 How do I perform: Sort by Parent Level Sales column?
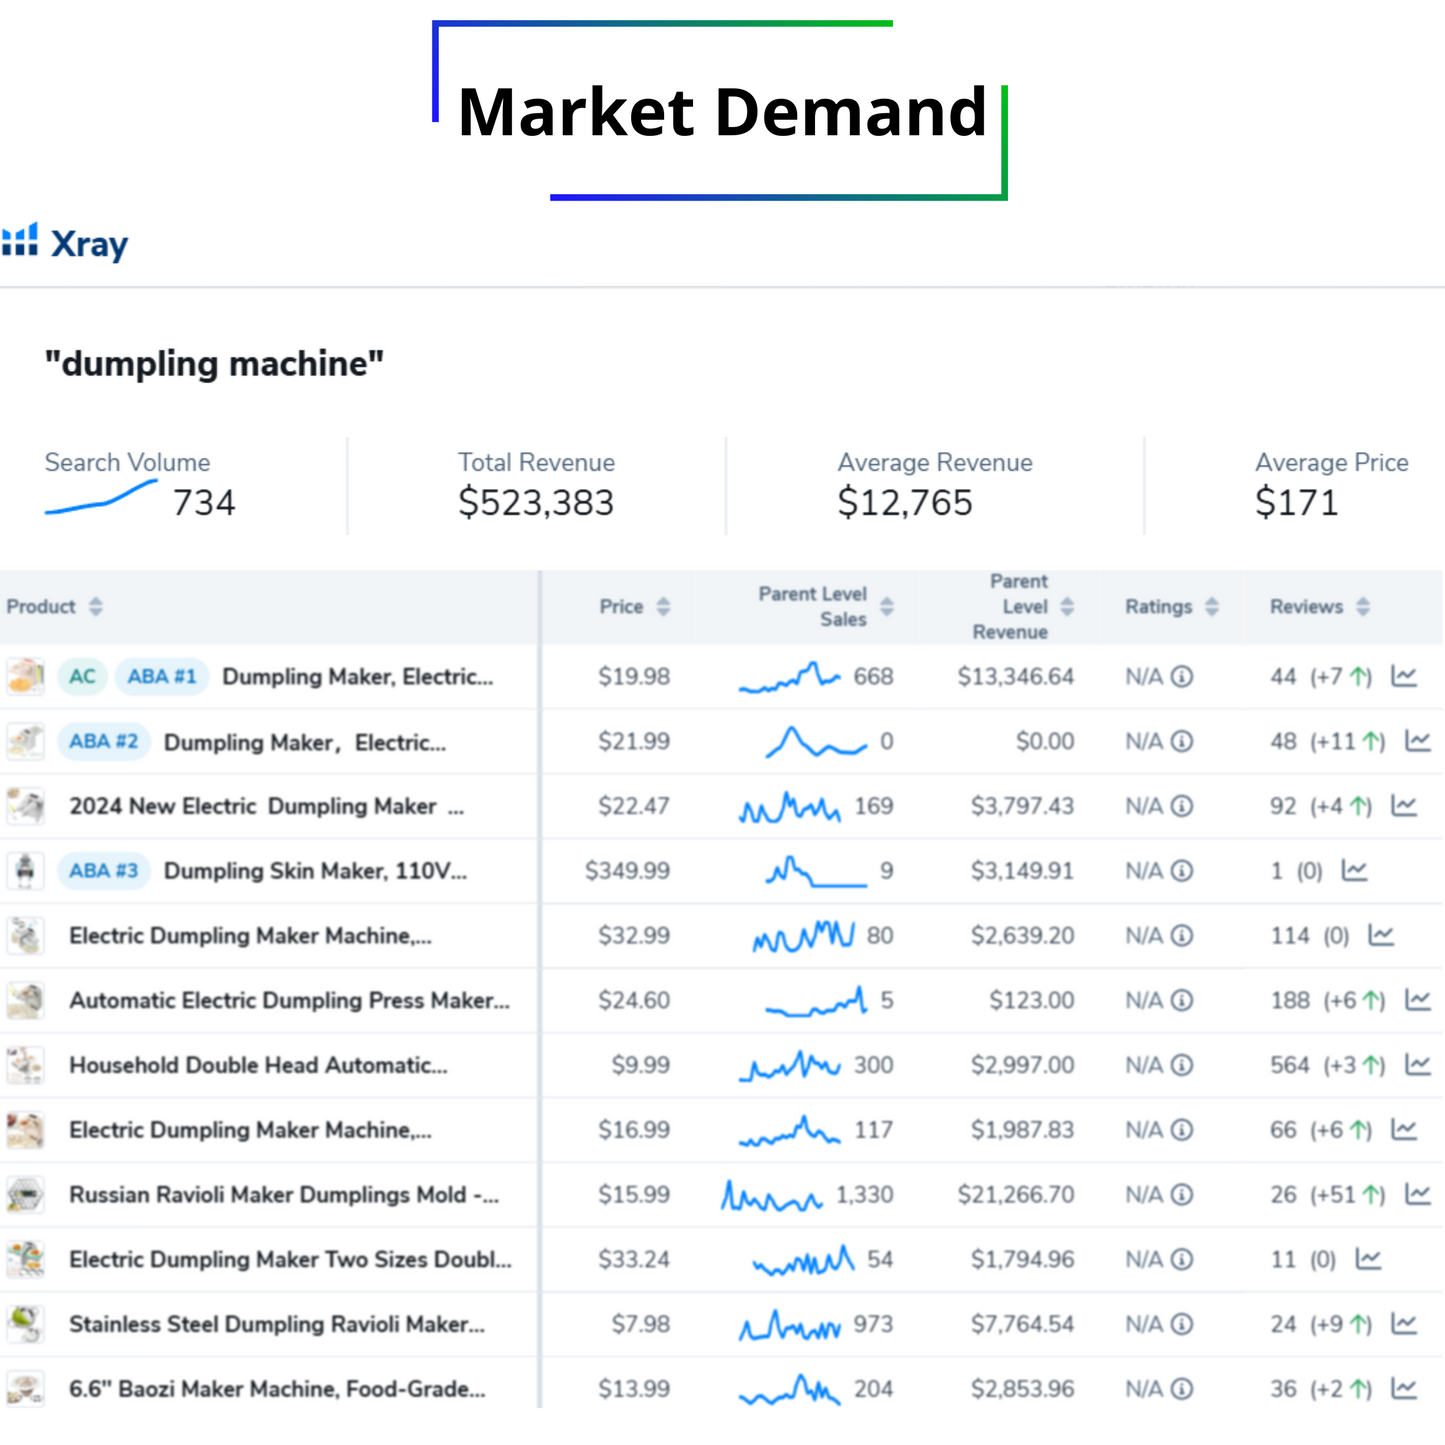click(x=887, y=606)
